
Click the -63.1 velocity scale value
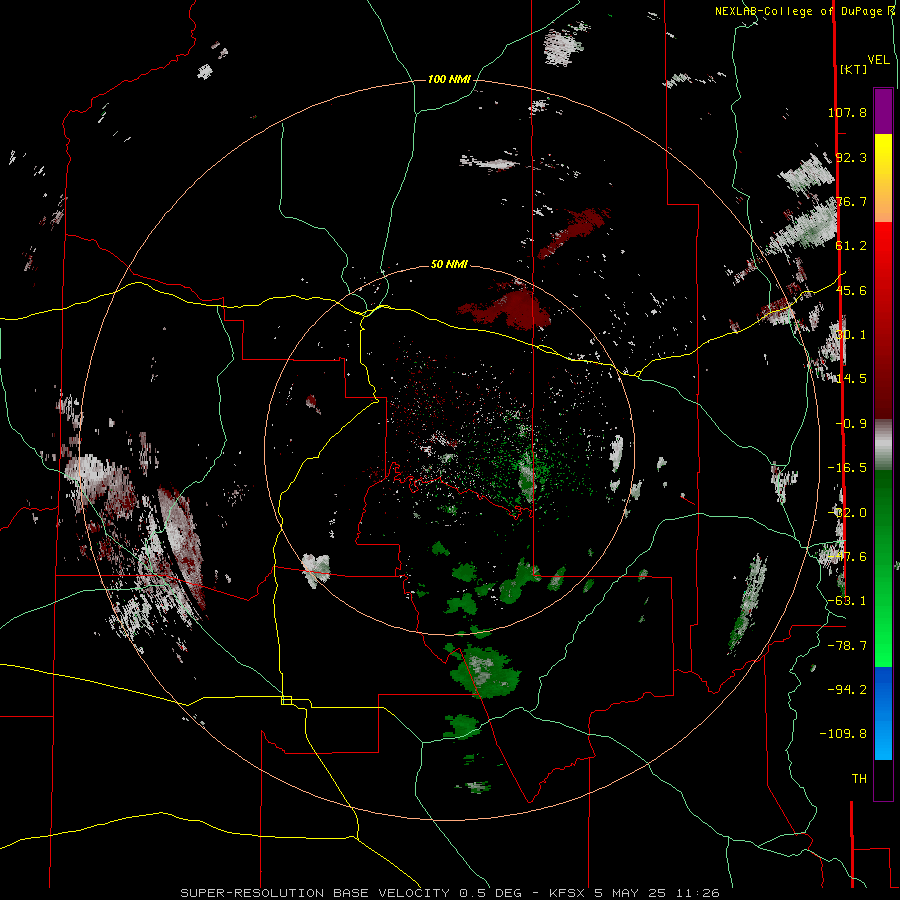[847, 601]
